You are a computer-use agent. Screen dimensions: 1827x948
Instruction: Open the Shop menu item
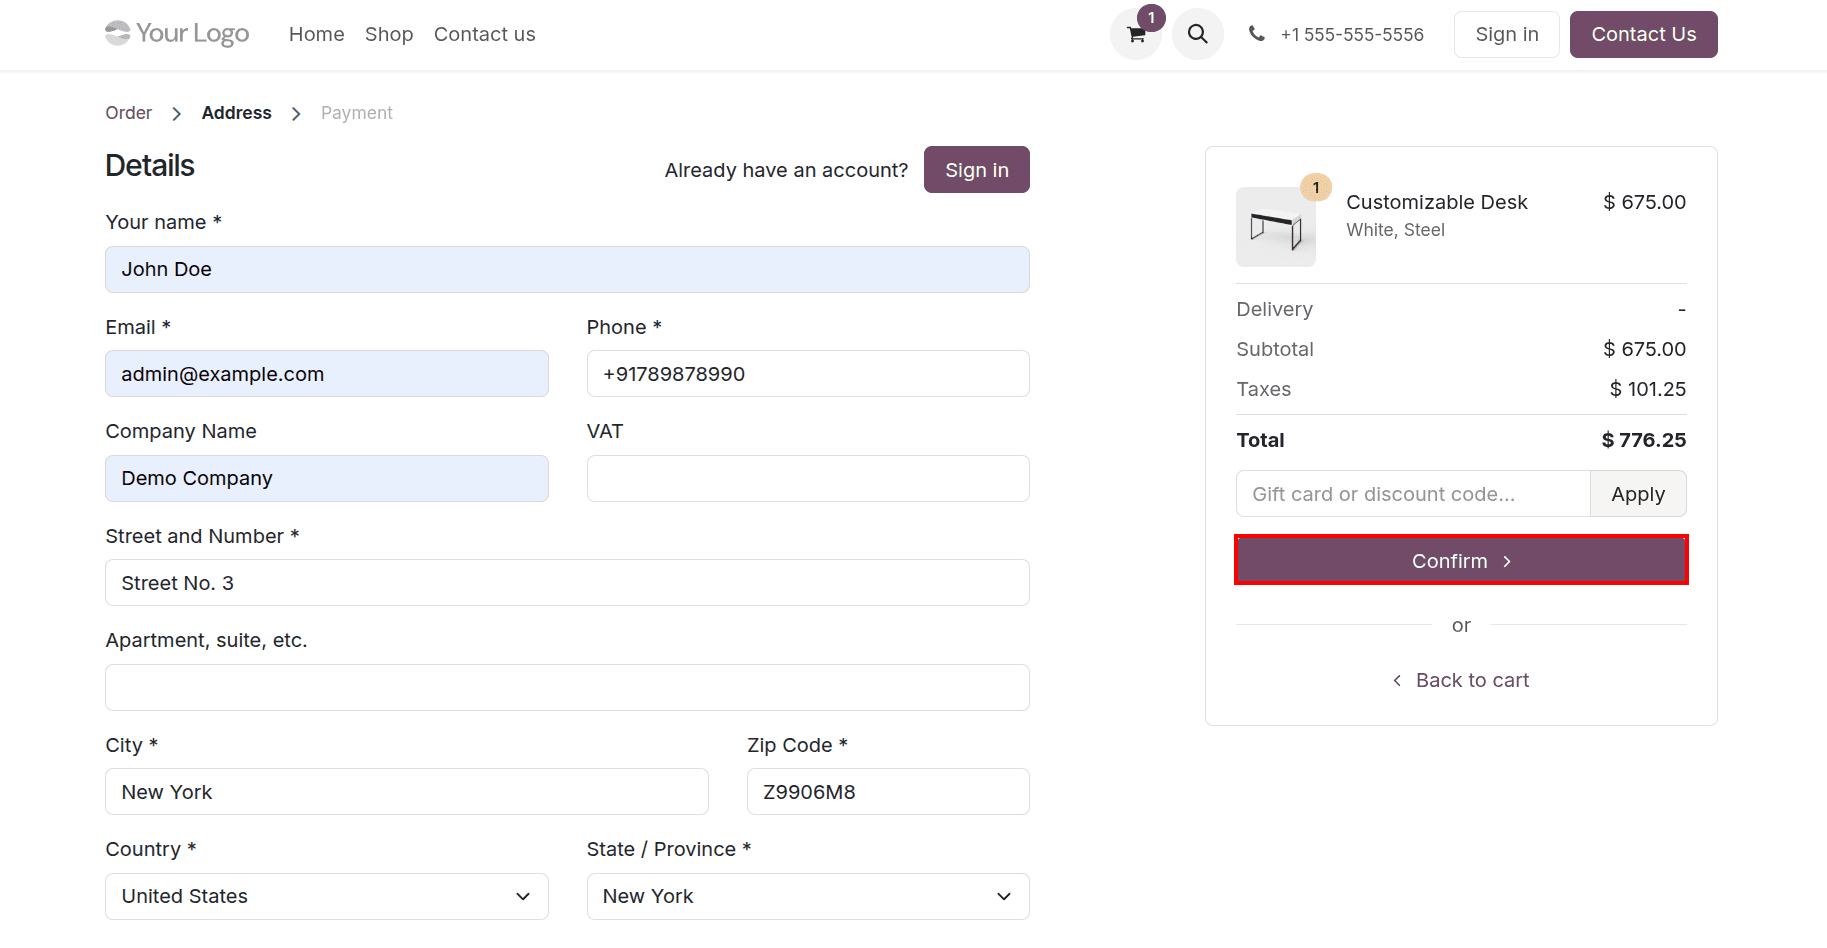(389, 34)
